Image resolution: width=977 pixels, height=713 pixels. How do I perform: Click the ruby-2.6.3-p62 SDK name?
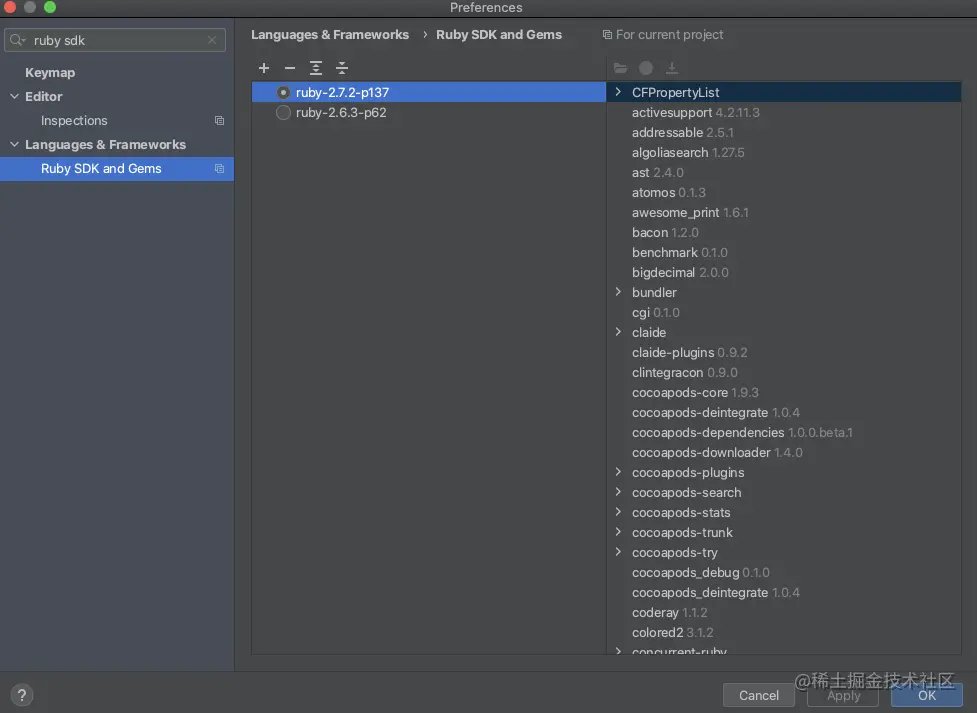(x=341, y=112)
